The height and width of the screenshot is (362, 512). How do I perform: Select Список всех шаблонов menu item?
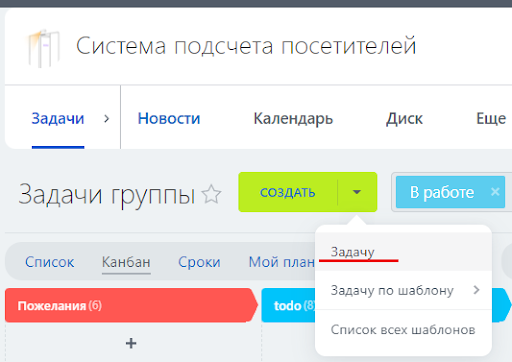point(403,330)
